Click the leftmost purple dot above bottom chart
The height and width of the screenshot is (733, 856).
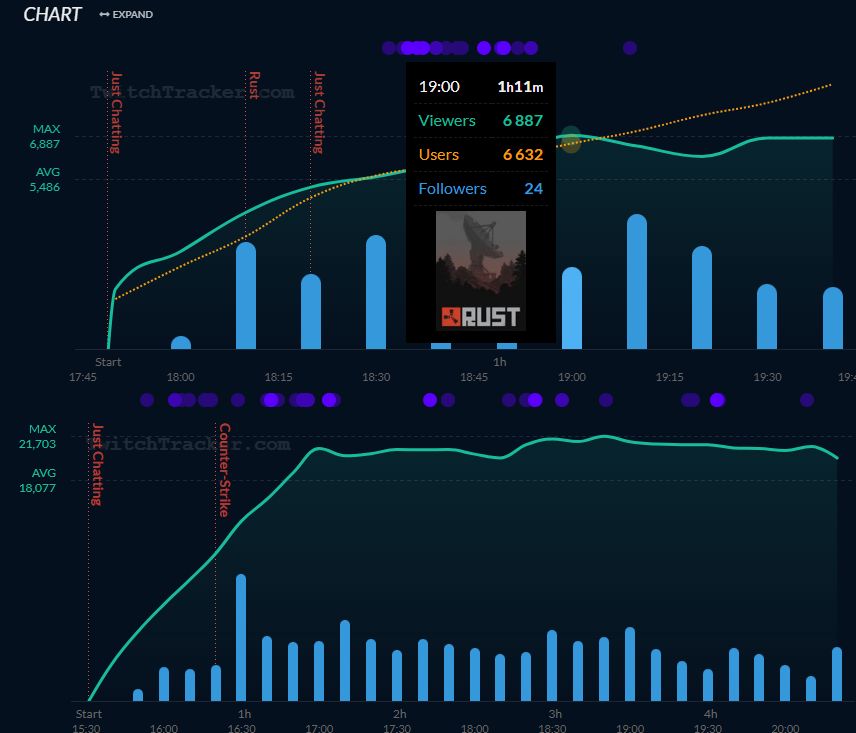point(147,400)
